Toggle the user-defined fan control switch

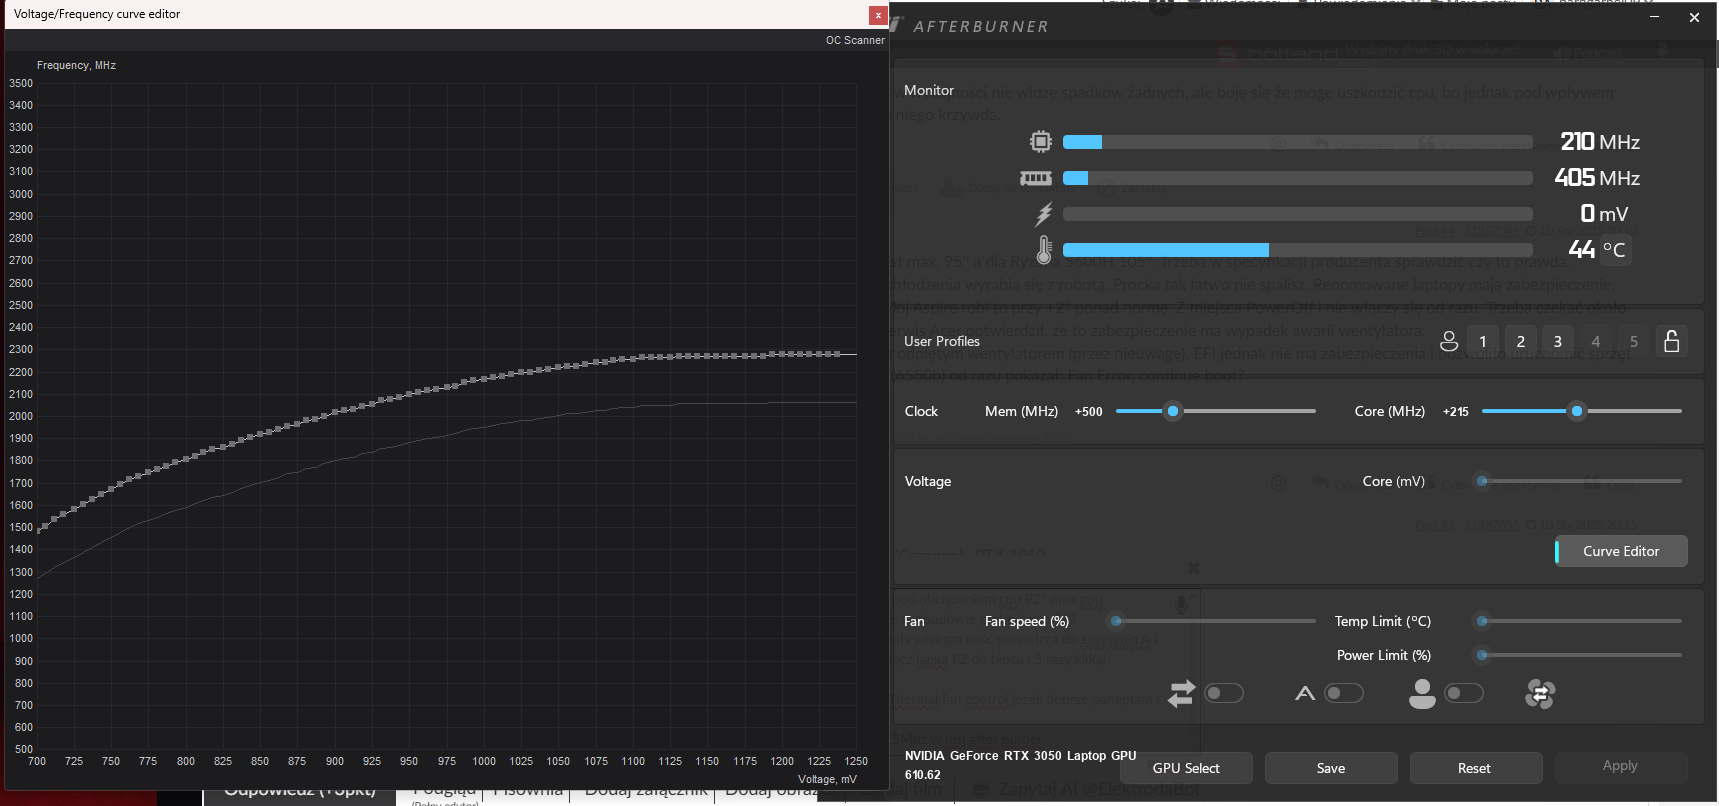(x=1464, y=693)
